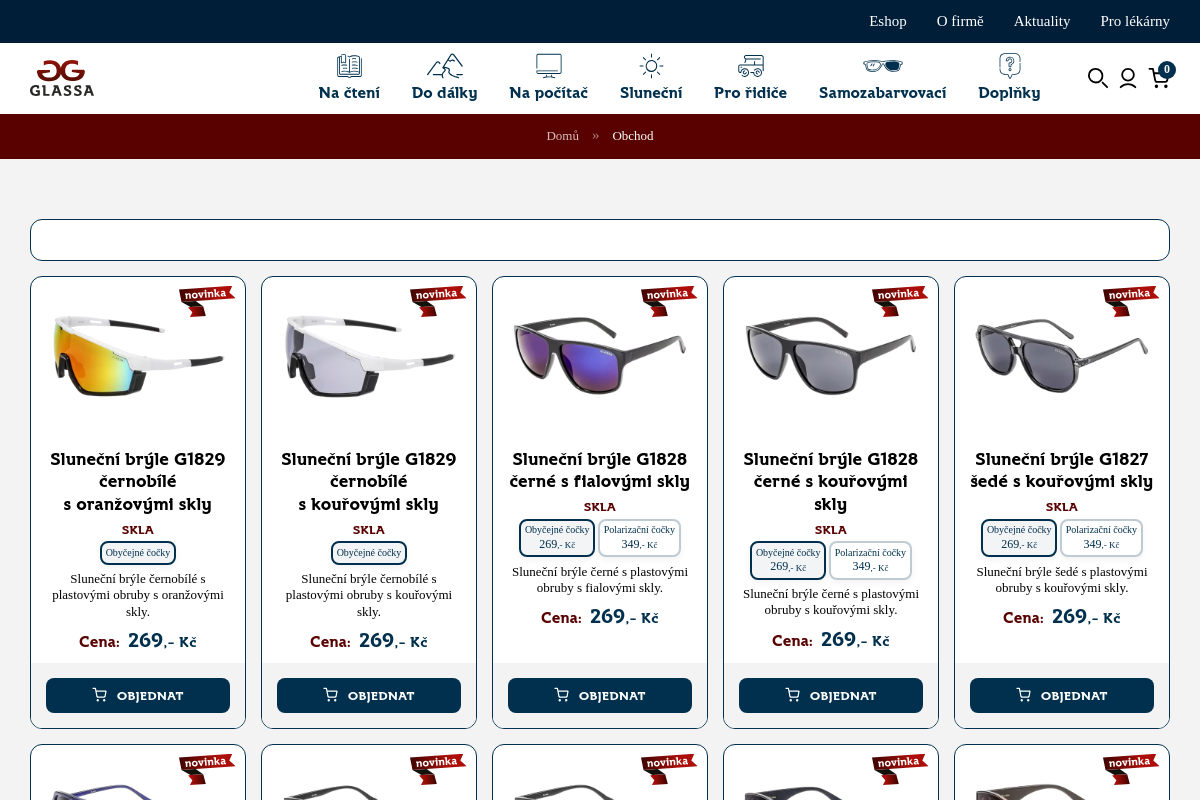Image resolution: width=1200 pixels, height=800 pixels.
Task: Open Na počítač monitor icon category
Action: point(548,67)
